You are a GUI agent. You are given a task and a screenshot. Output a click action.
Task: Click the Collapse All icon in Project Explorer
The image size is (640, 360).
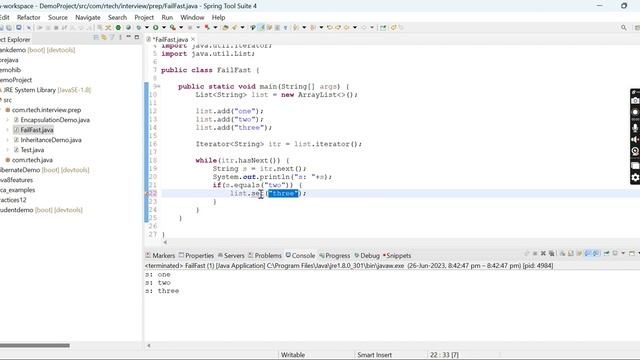[x=96, y=38]
